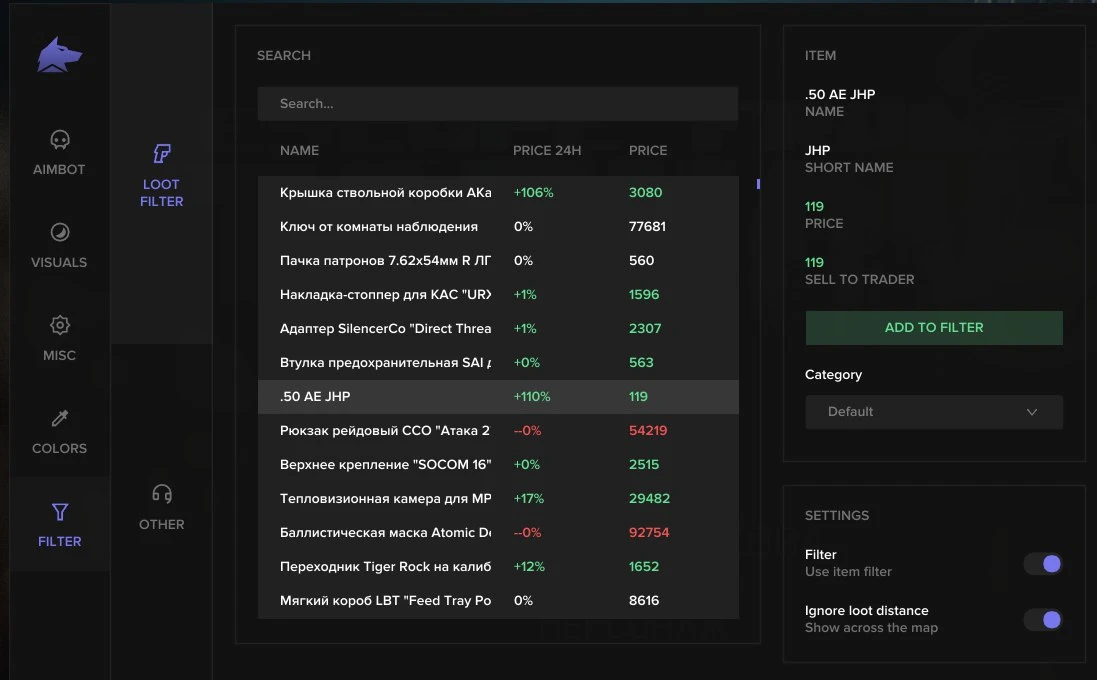Open the Aimbot skull icon
The height and width of the screenshot is (680, 1097).
59,140
